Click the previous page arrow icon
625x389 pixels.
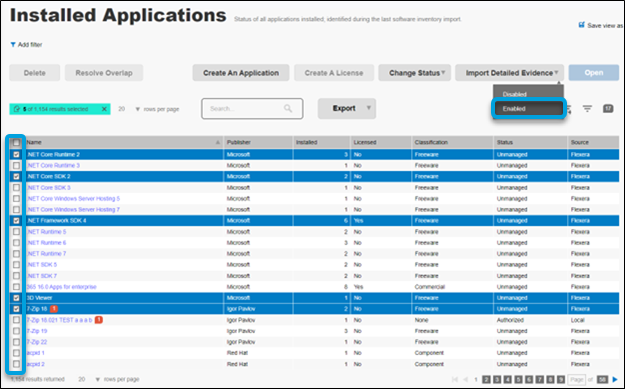[465, 379]
